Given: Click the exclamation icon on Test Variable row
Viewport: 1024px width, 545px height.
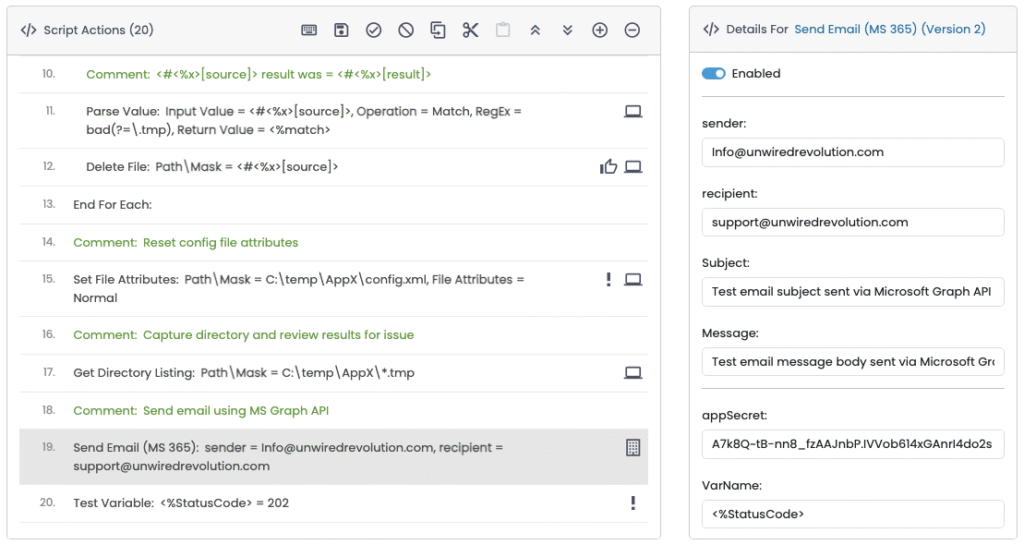Looking at the screenshot, I should point(633,503).
